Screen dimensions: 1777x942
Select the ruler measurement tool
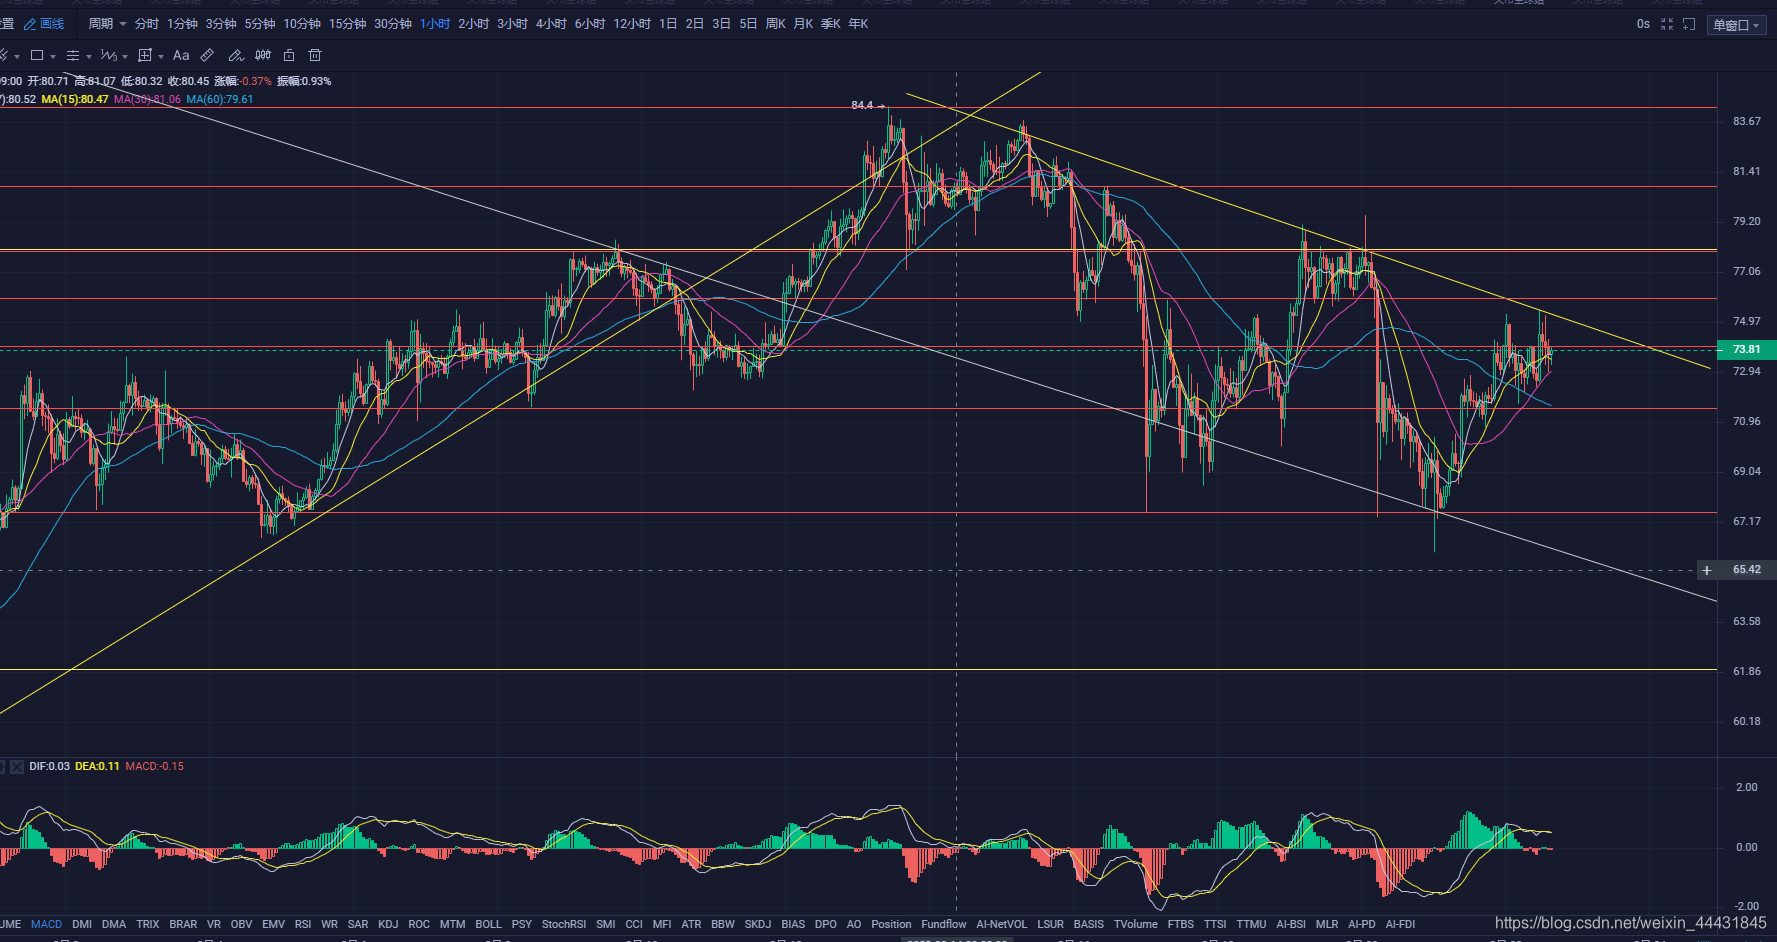(207, 55)
